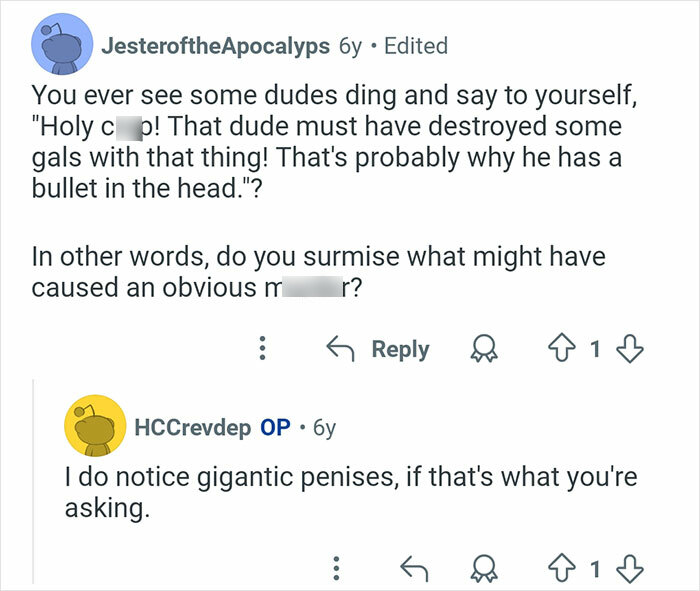Click the OP badge next to HCCrevdep
This screenshot has width=700, height=591.
(x=275, y=428)
